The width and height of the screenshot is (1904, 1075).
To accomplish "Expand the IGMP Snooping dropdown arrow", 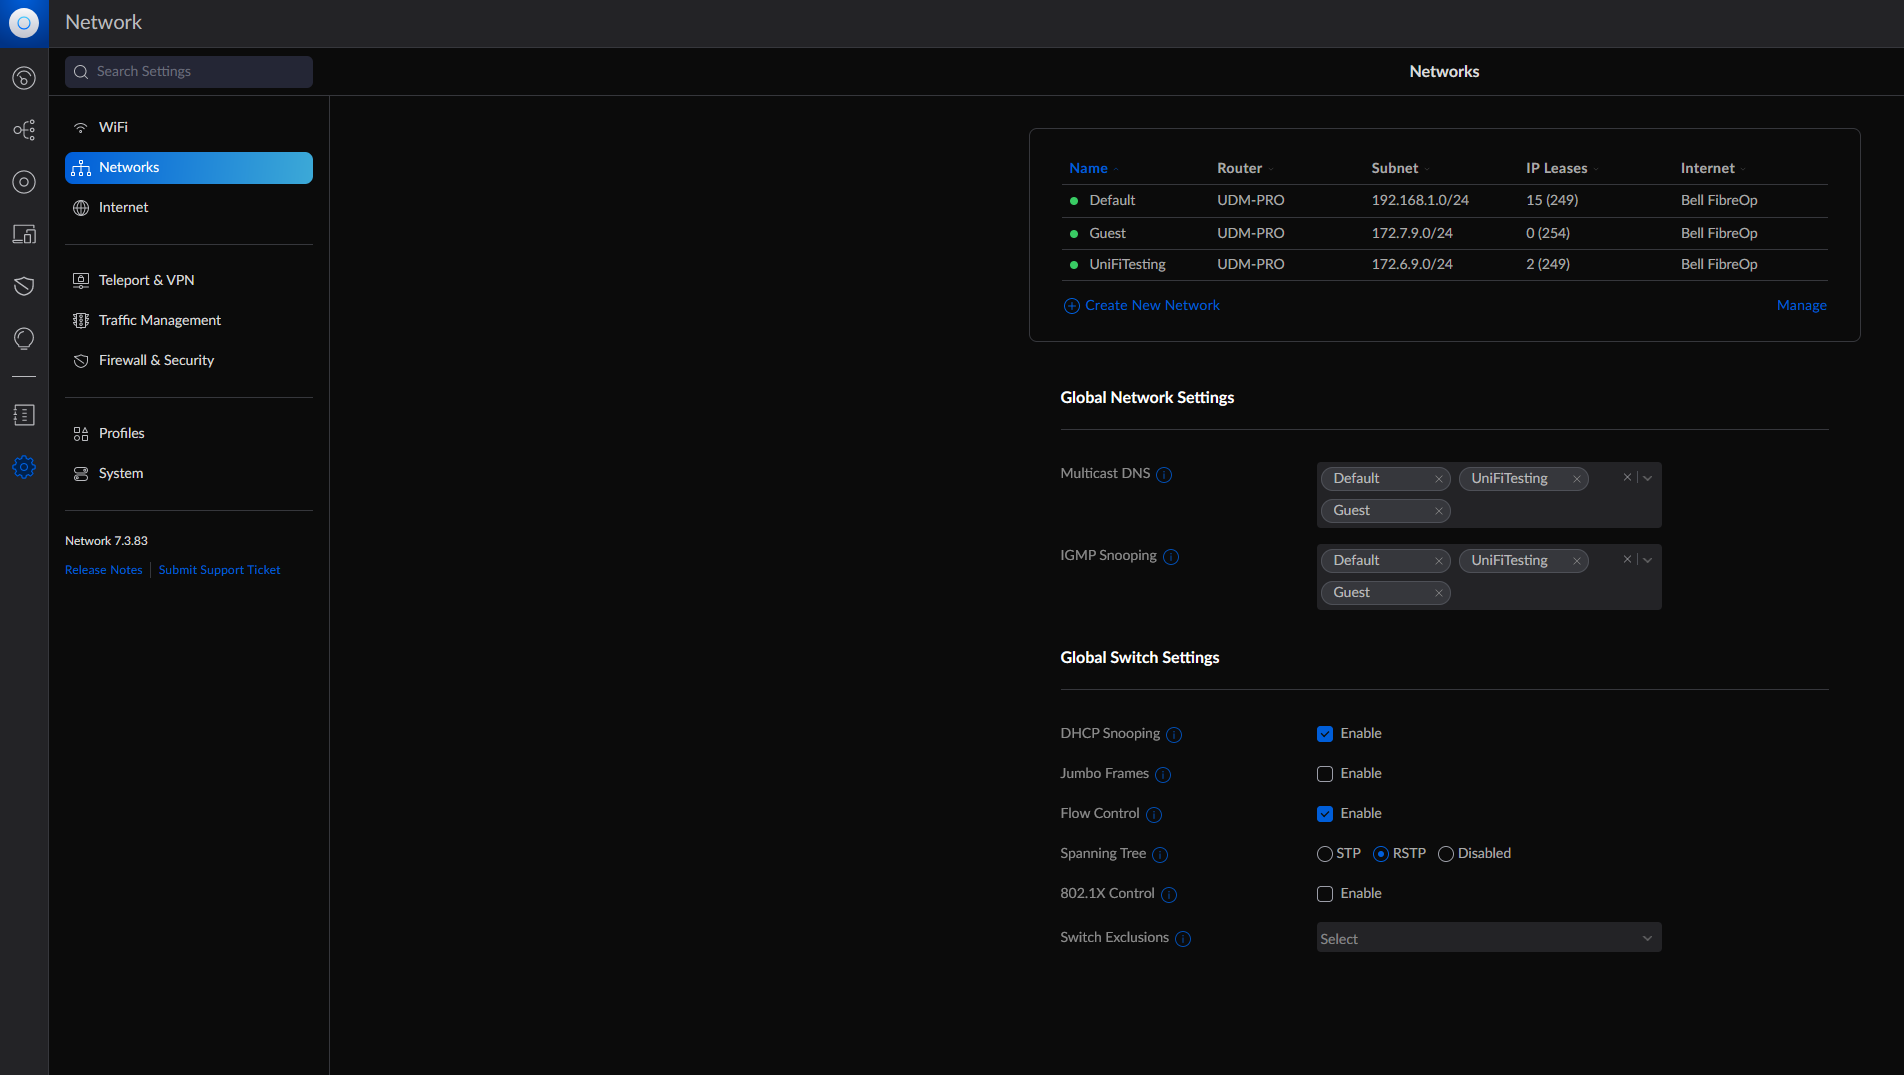I will (x=1648, y=560).
